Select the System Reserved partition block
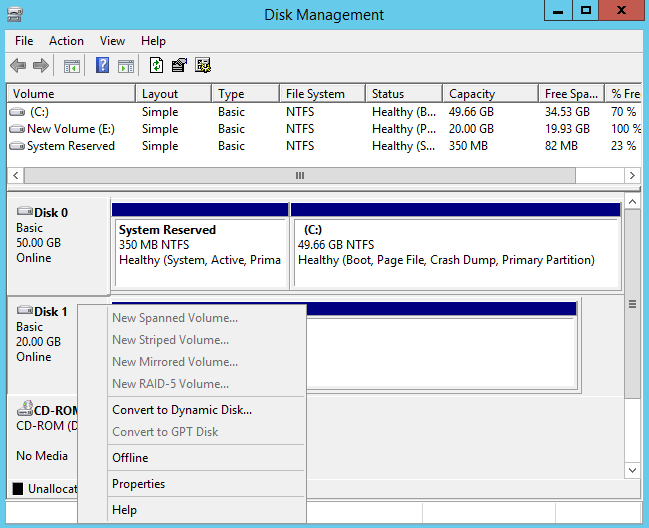 [x=199, y=246]
